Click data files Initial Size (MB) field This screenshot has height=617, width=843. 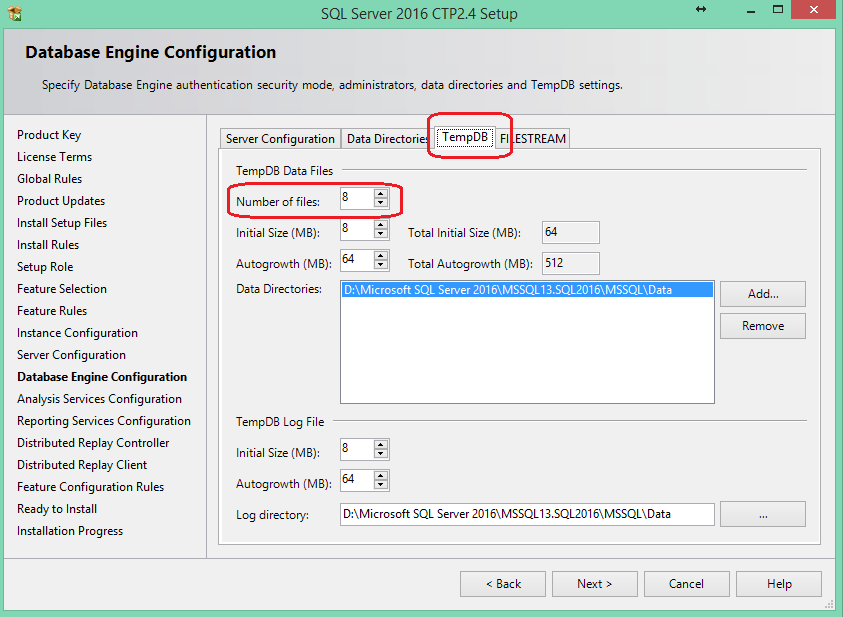(x=357, y=229)
